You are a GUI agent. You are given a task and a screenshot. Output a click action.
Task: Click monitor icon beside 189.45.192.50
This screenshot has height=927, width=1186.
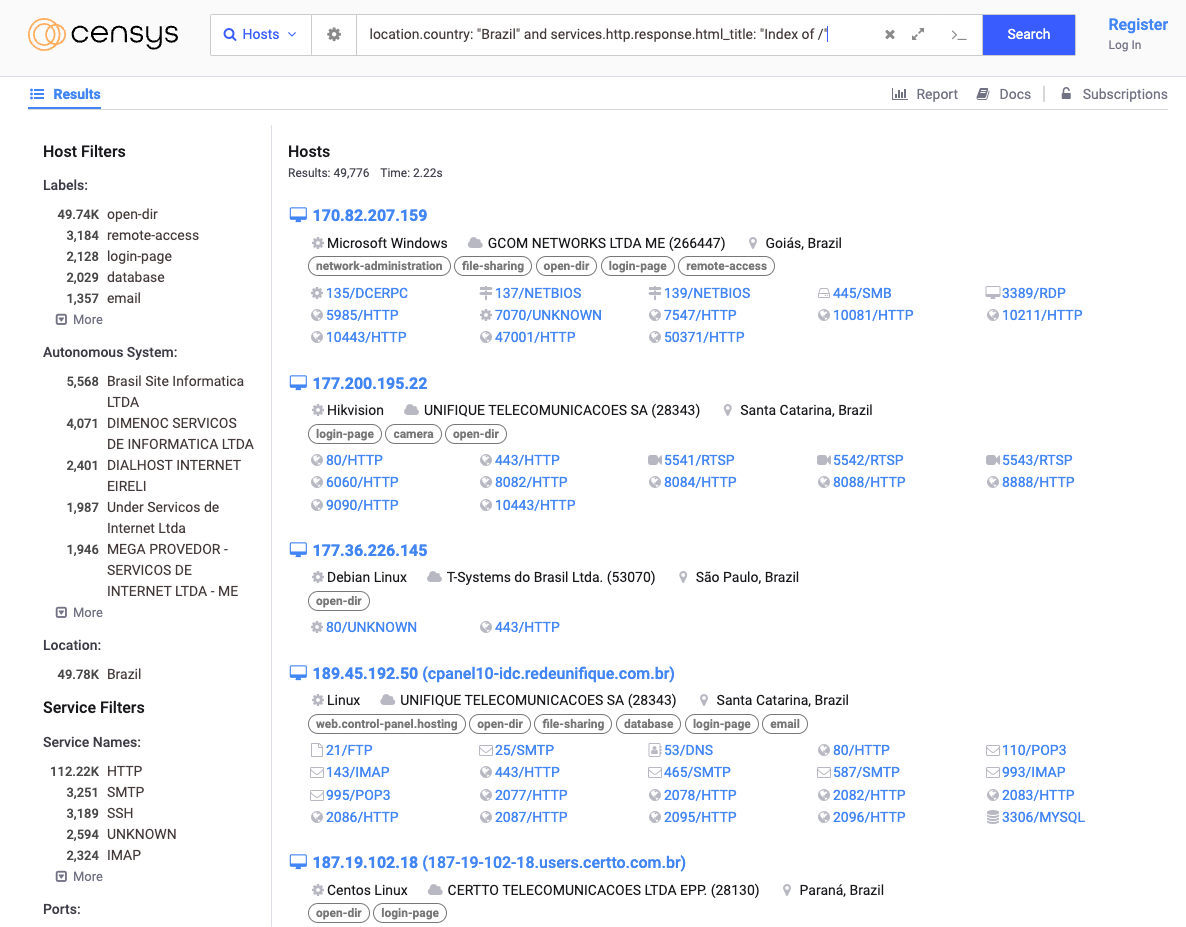(x=298, y=673)
